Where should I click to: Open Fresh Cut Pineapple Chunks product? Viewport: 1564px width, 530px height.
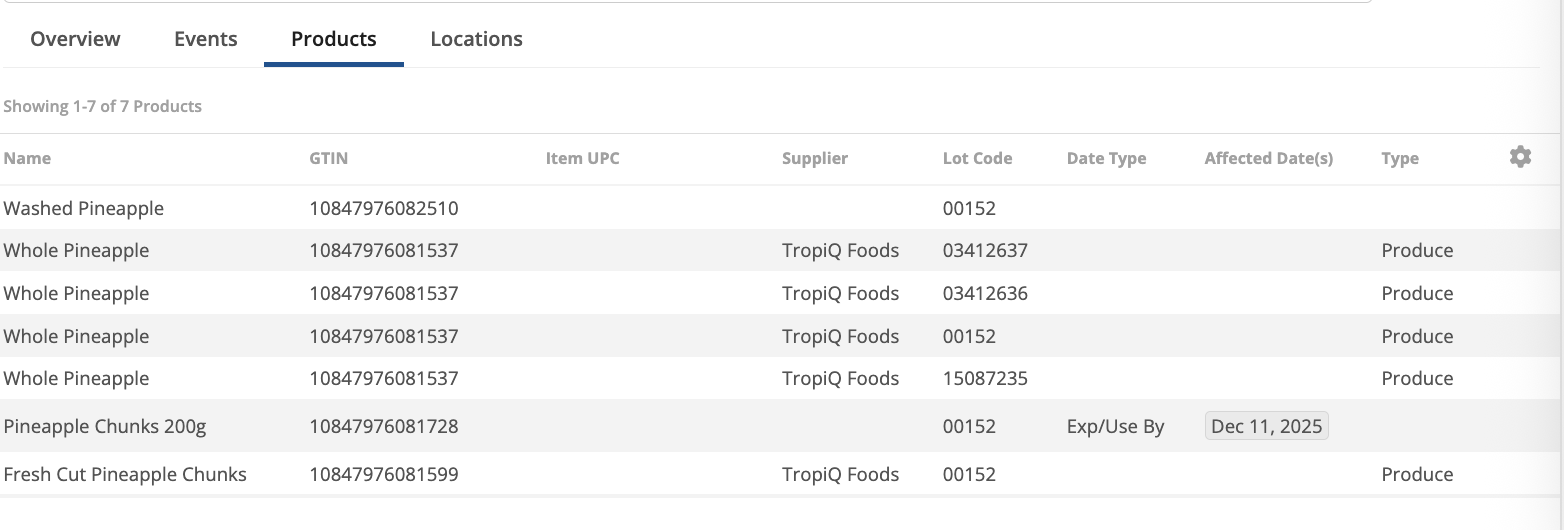125,474
